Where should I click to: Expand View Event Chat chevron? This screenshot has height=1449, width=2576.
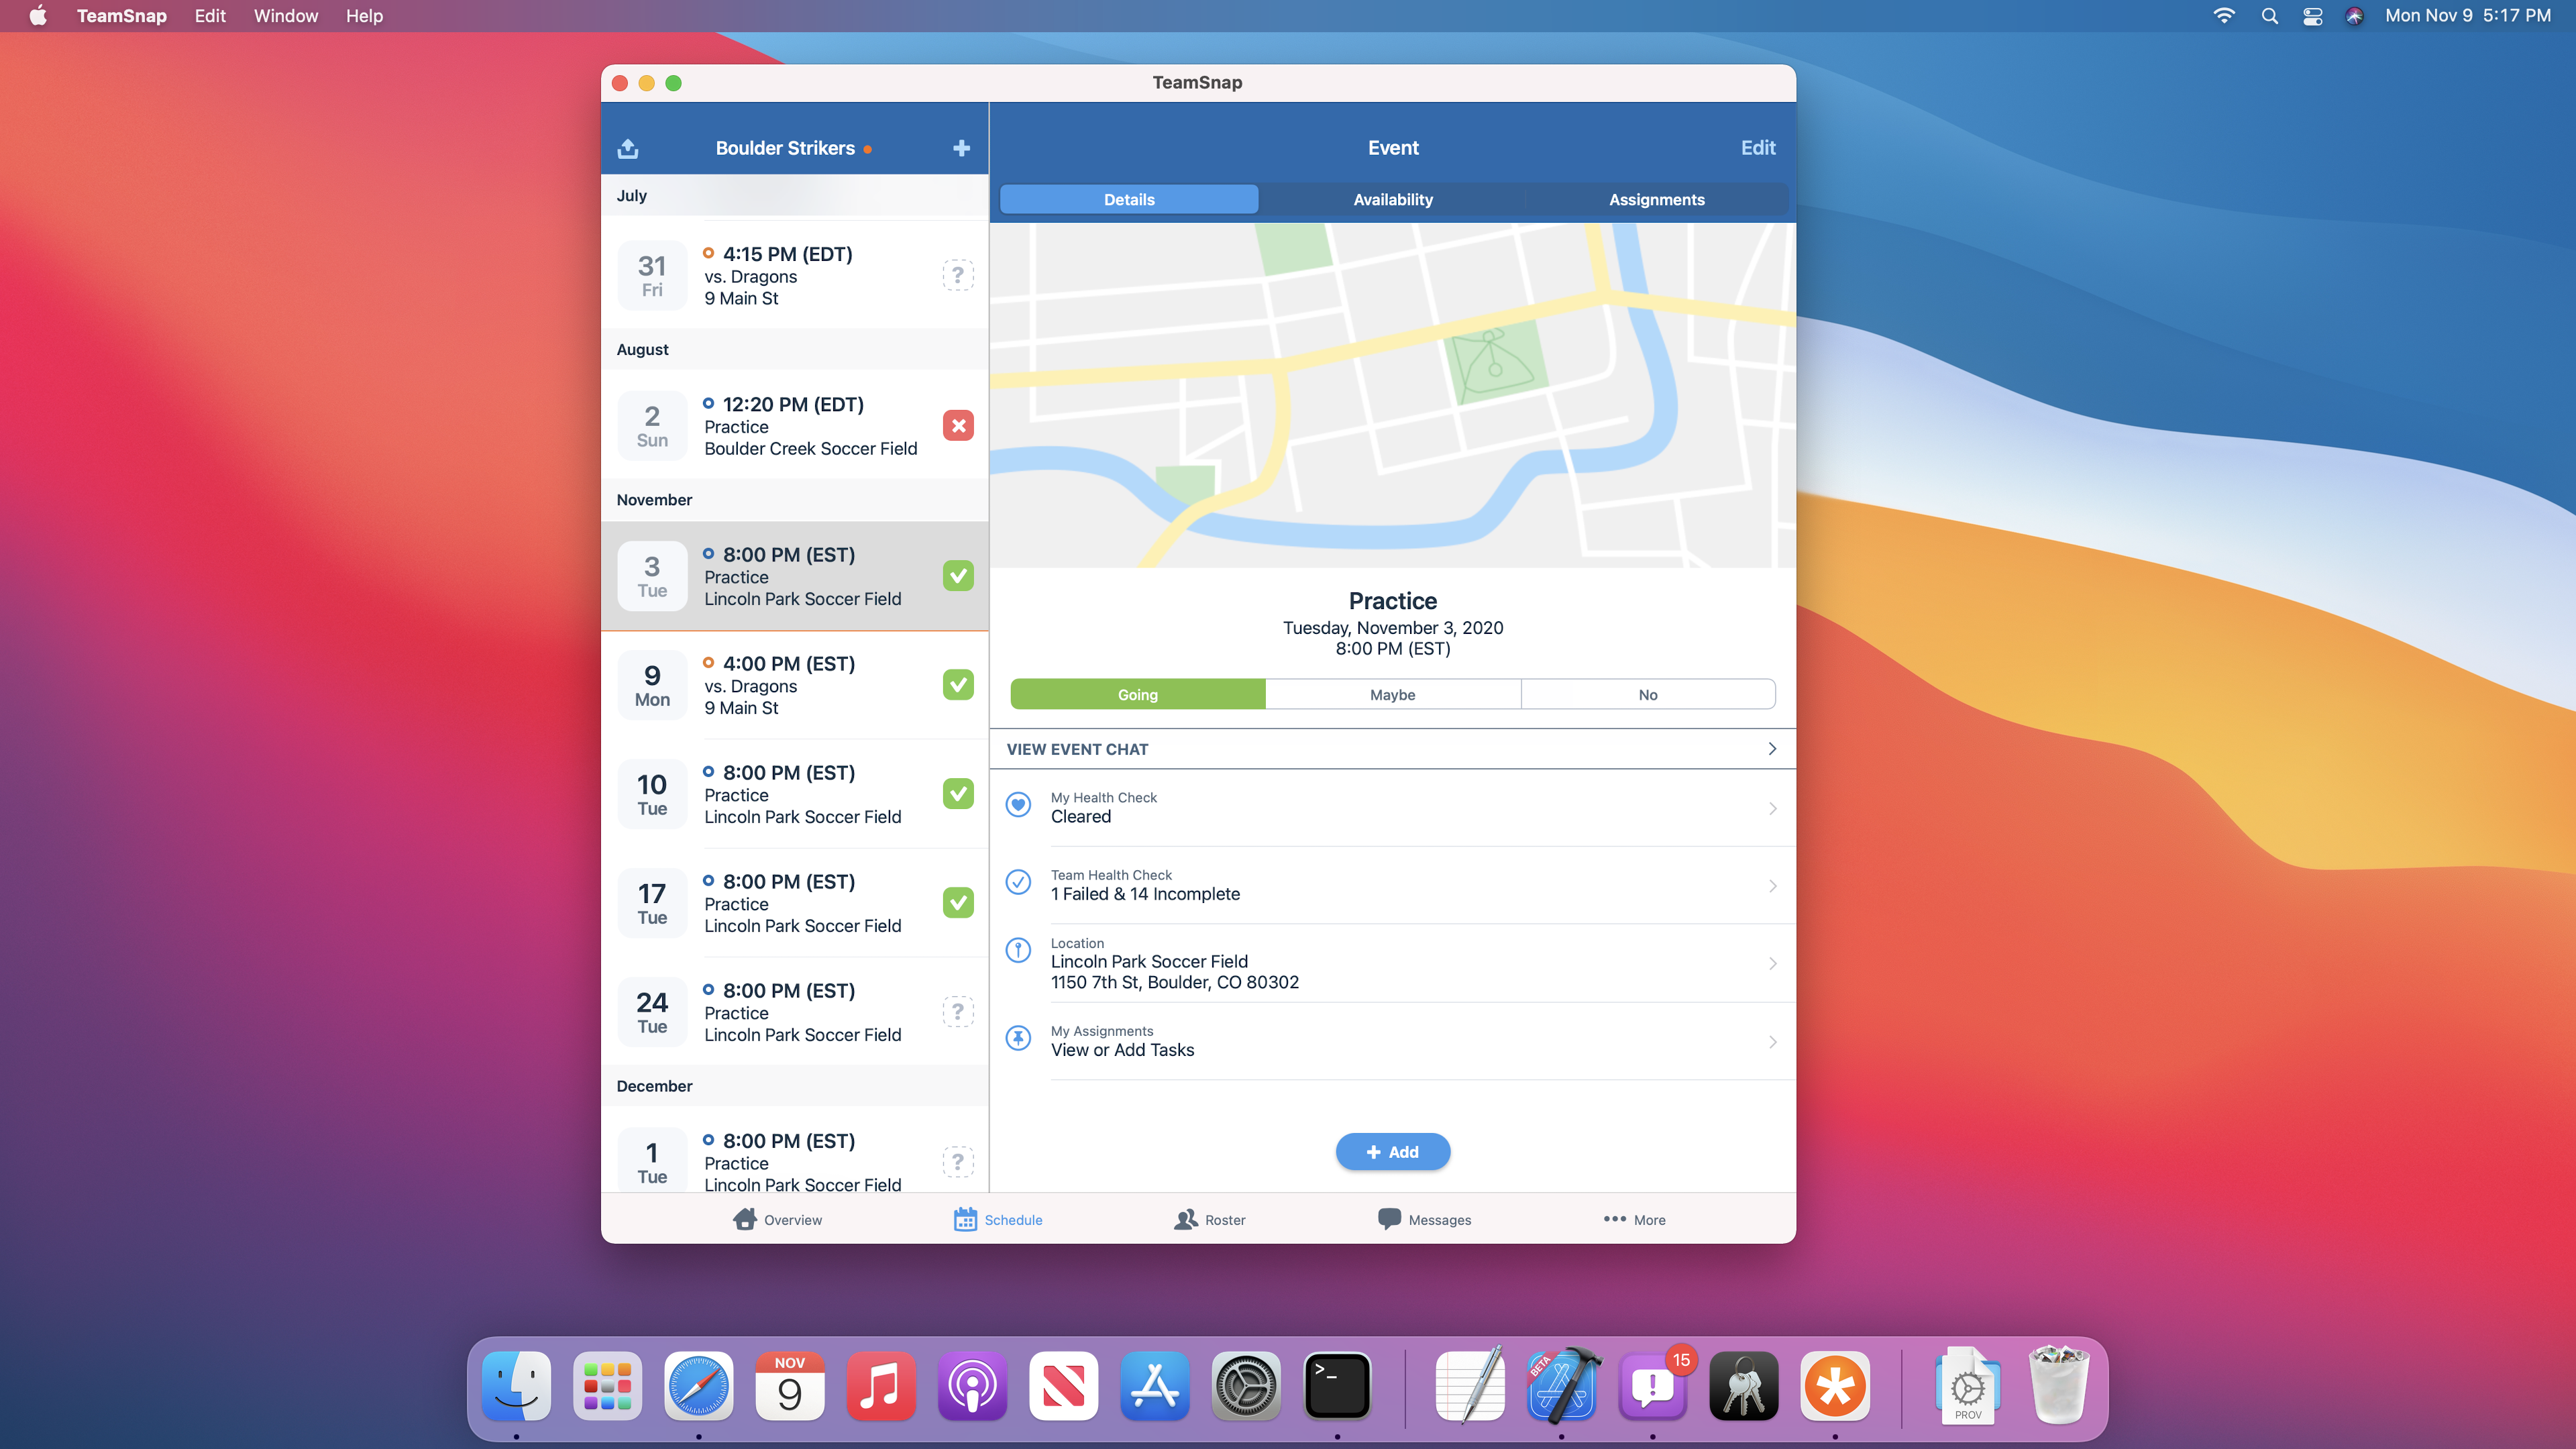point(1772,749)
